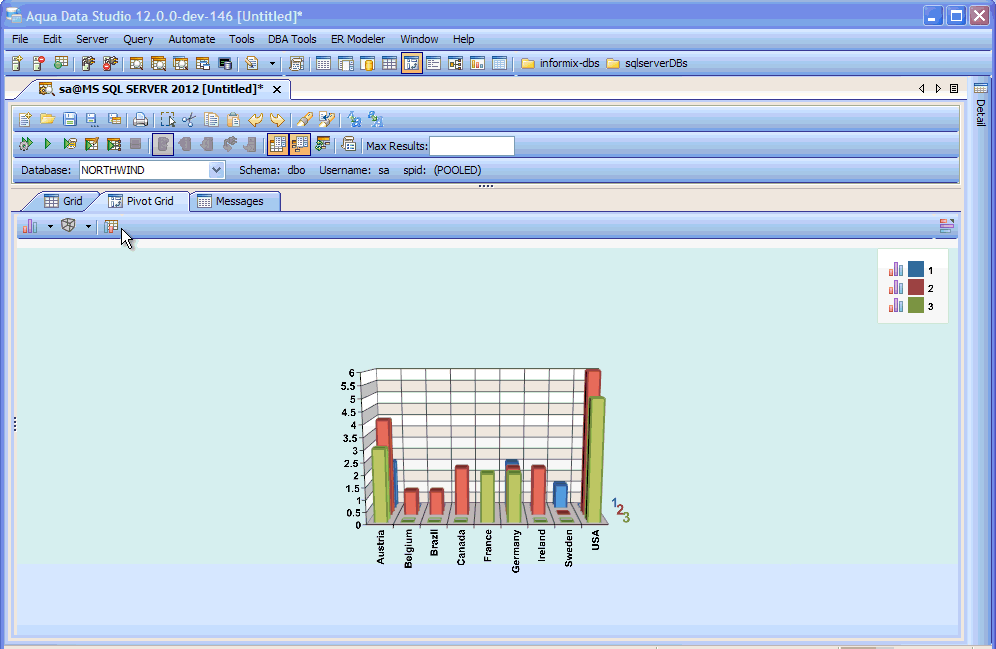Screen dimensions: 996x649
Task: Click the script output icon beside Max Results
Action: point(348,145)
